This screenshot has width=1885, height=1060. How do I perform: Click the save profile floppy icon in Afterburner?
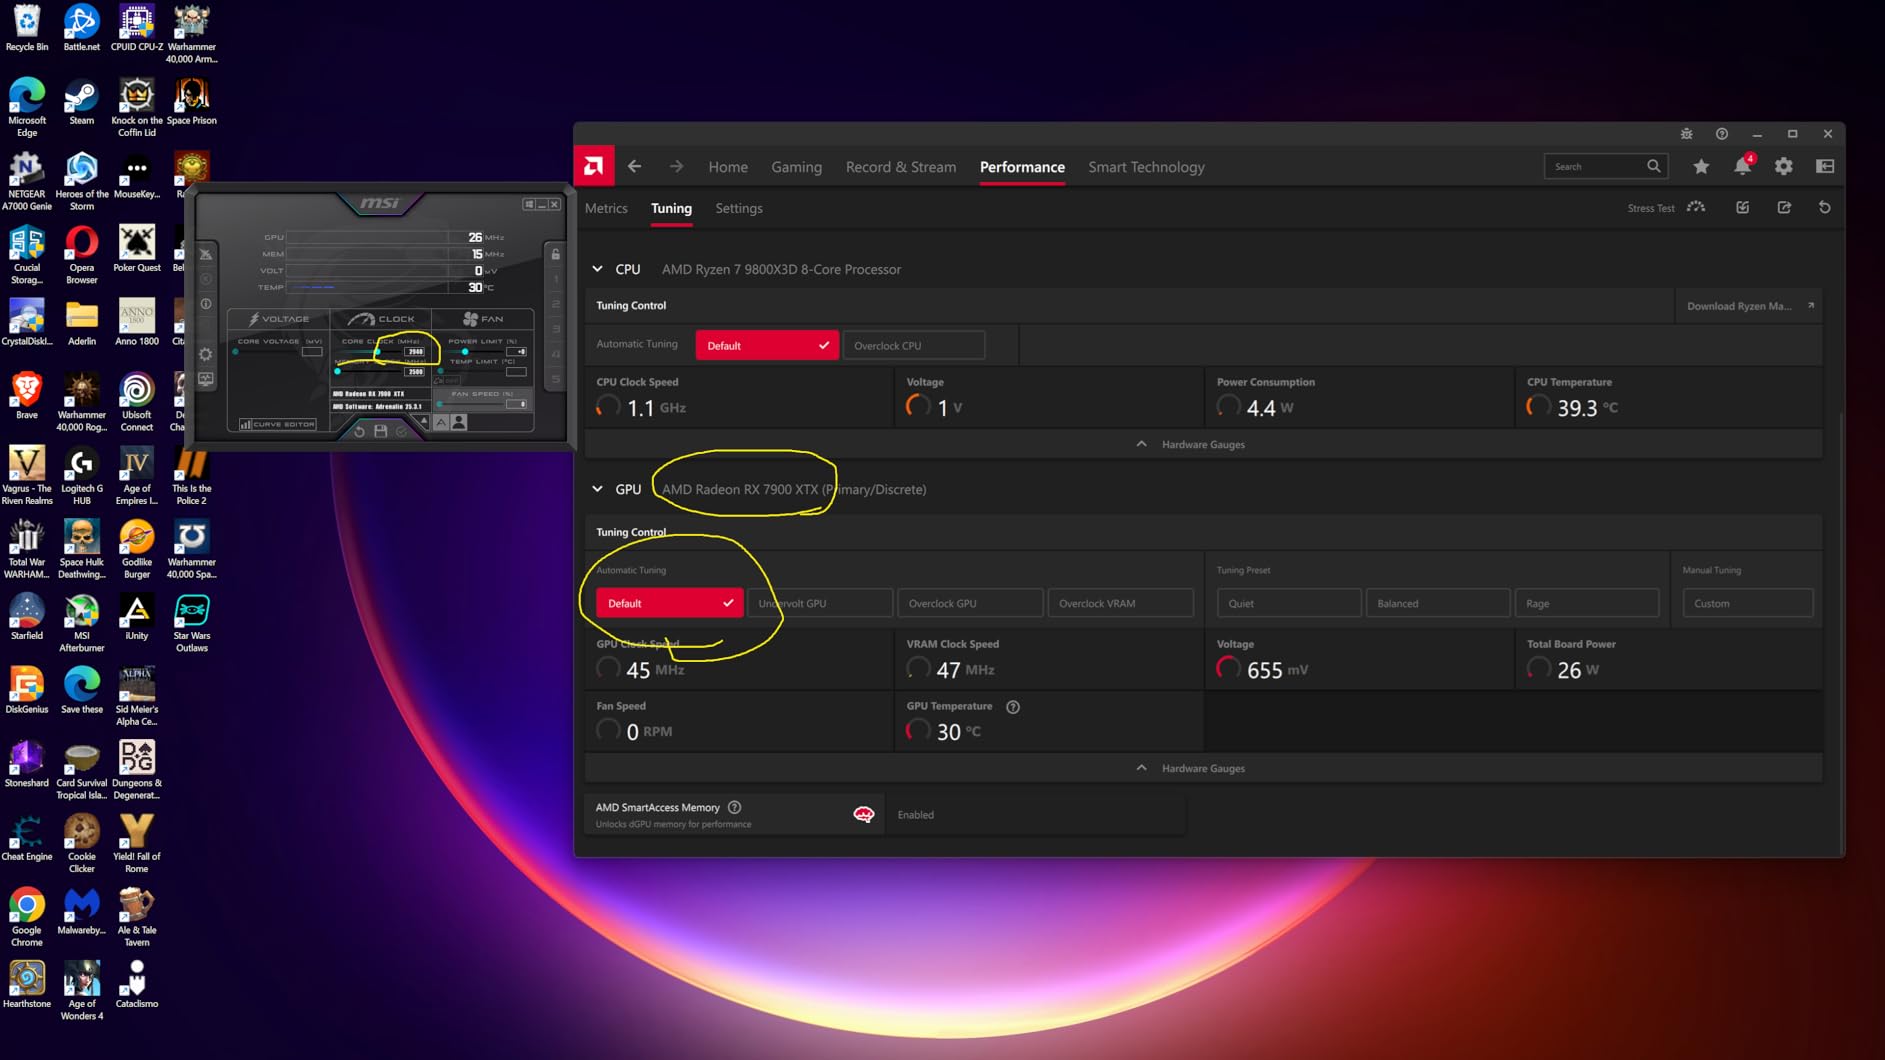click(x=381, y=431)
